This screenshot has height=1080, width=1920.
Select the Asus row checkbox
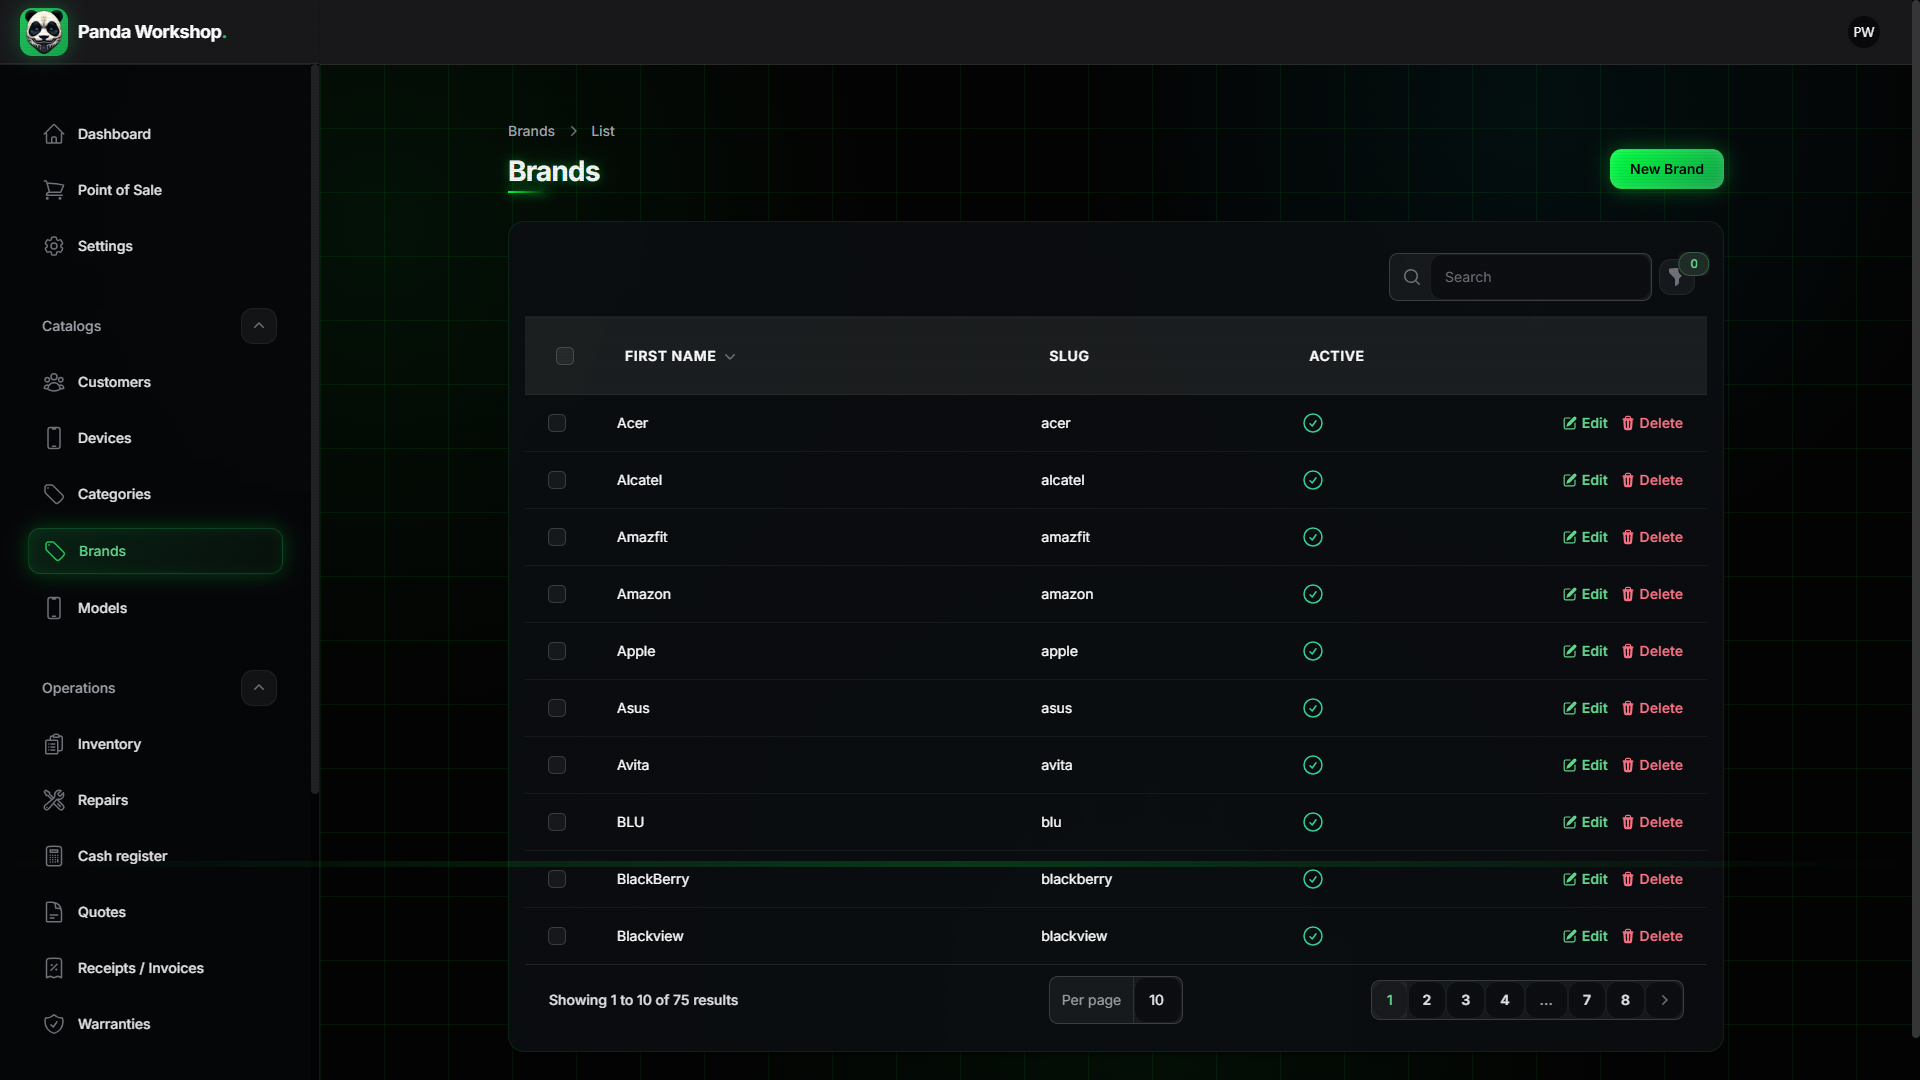pyautogui.click(x=557, y=708)
